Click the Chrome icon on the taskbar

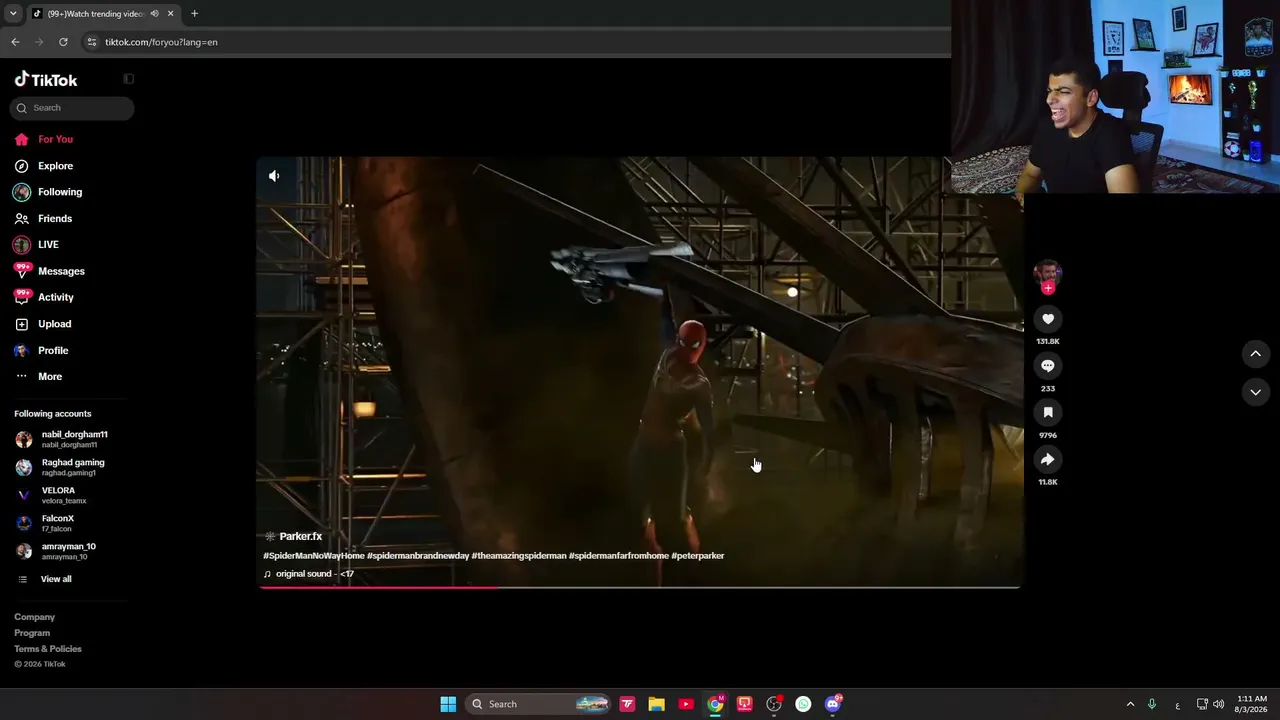coord(715,704)
